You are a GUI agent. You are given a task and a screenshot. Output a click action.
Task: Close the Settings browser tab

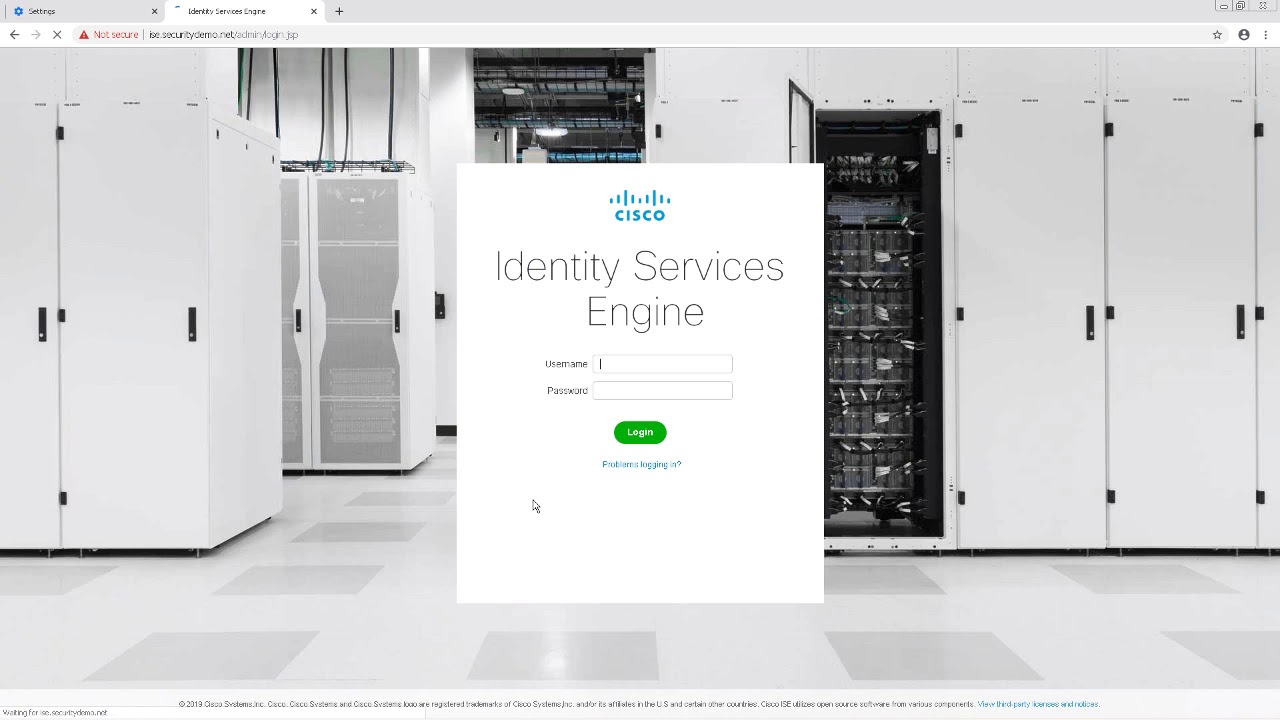tap(154, 11)
